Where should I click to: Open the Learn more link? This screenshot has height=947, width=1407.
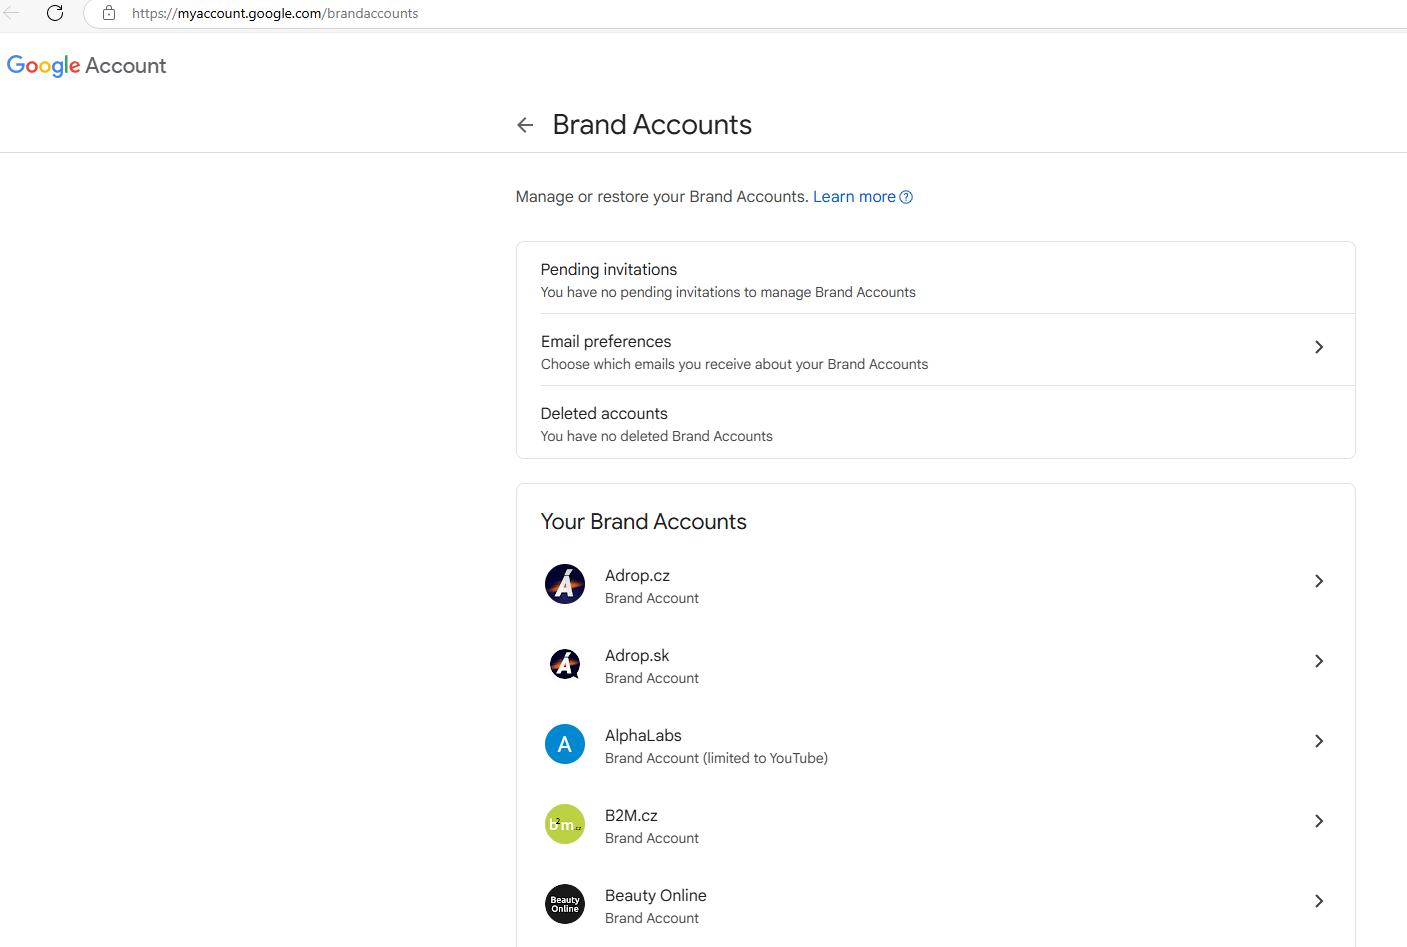(854, 197)
